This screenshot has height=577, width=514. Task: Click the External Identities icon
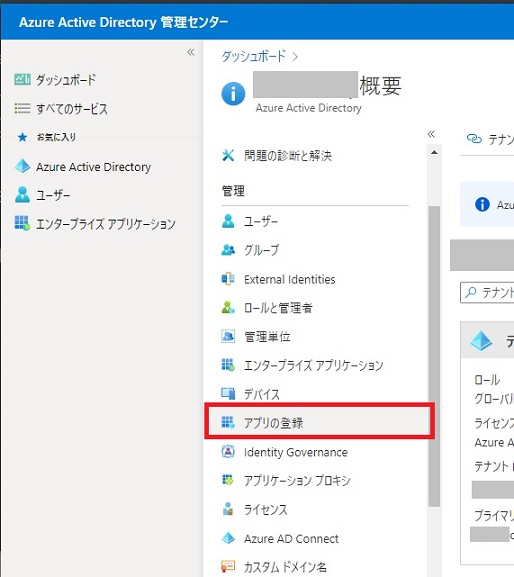[228, 279]
